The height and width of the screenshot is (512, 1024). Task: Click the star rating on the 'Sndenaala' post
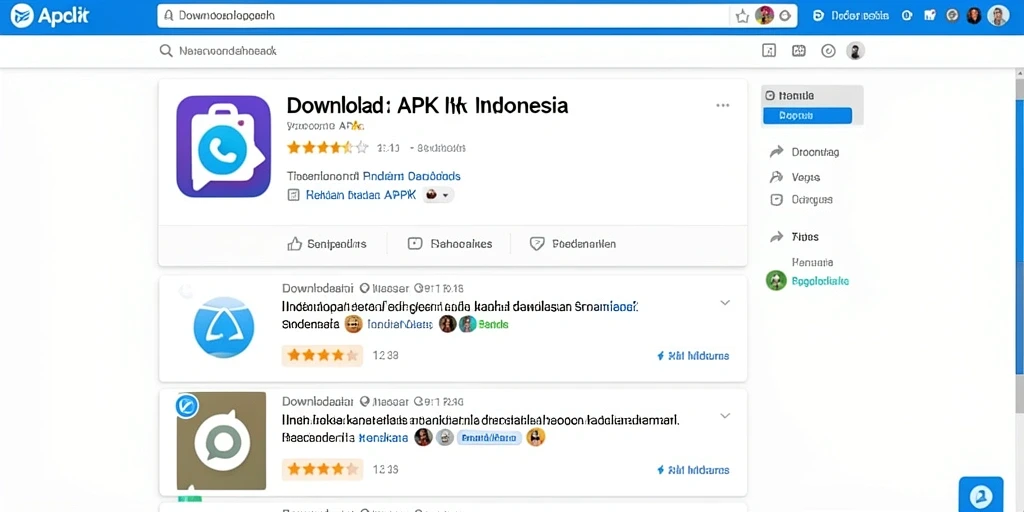tap(323, 356)
